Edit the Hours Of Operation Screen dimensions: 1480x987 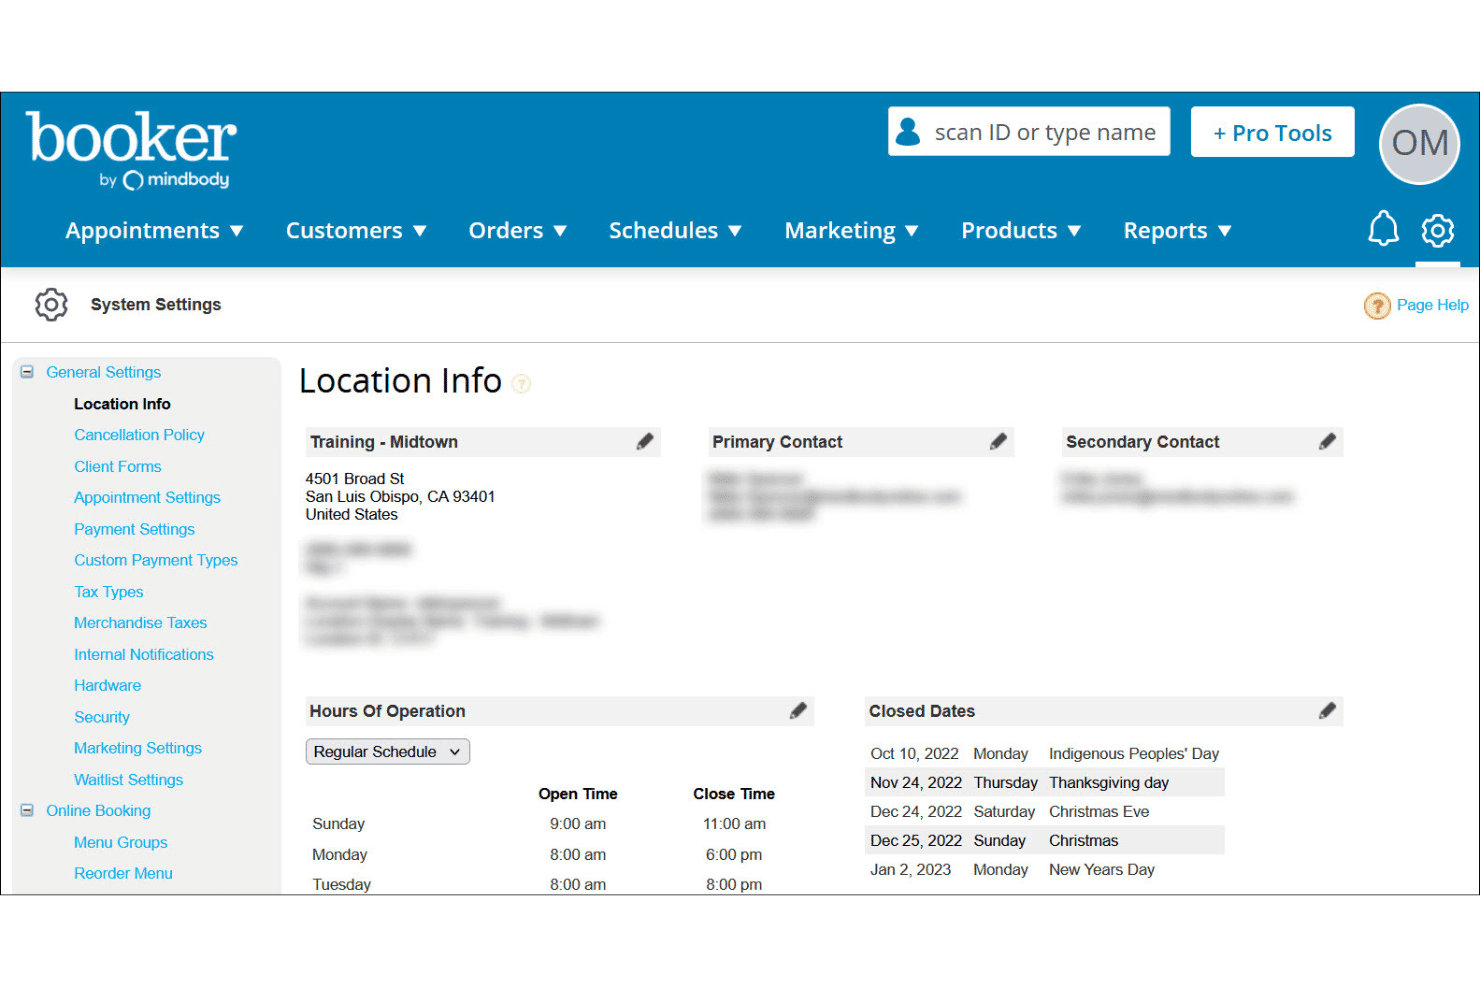click(x=798, y=710)
